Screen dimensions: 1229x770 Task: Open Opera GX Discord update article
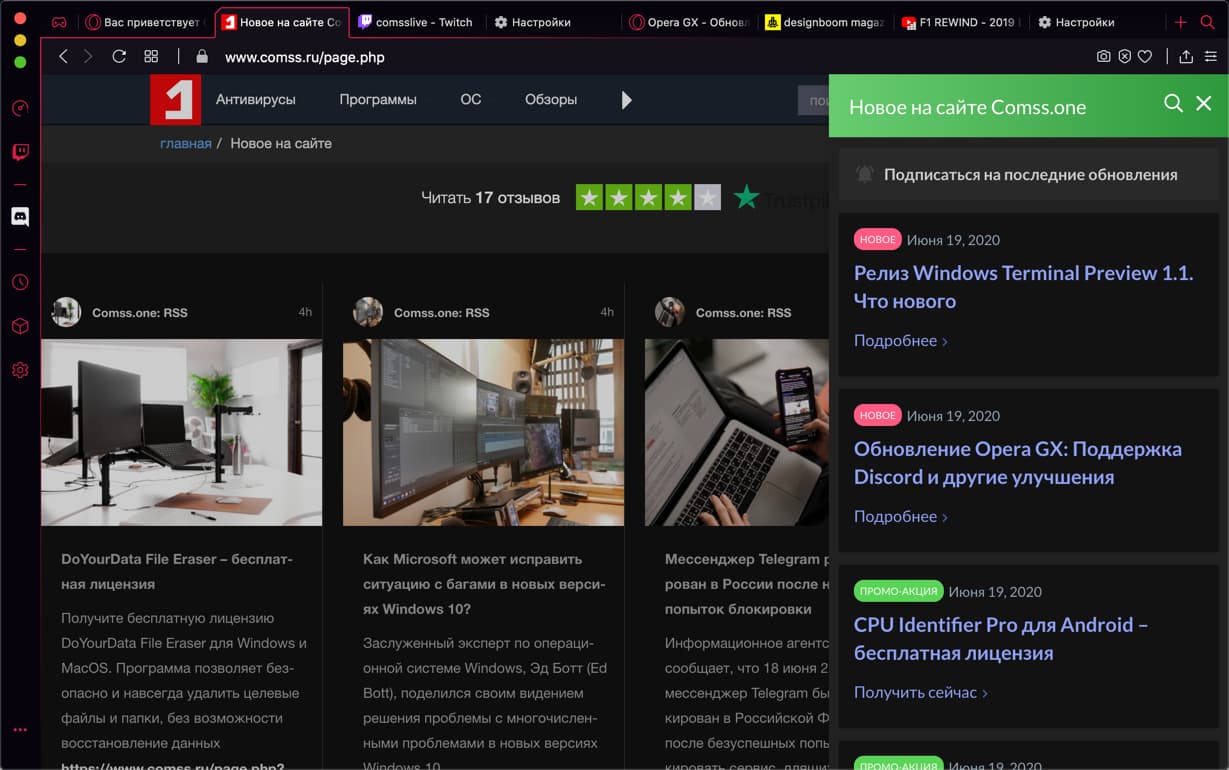point(1018,463)
